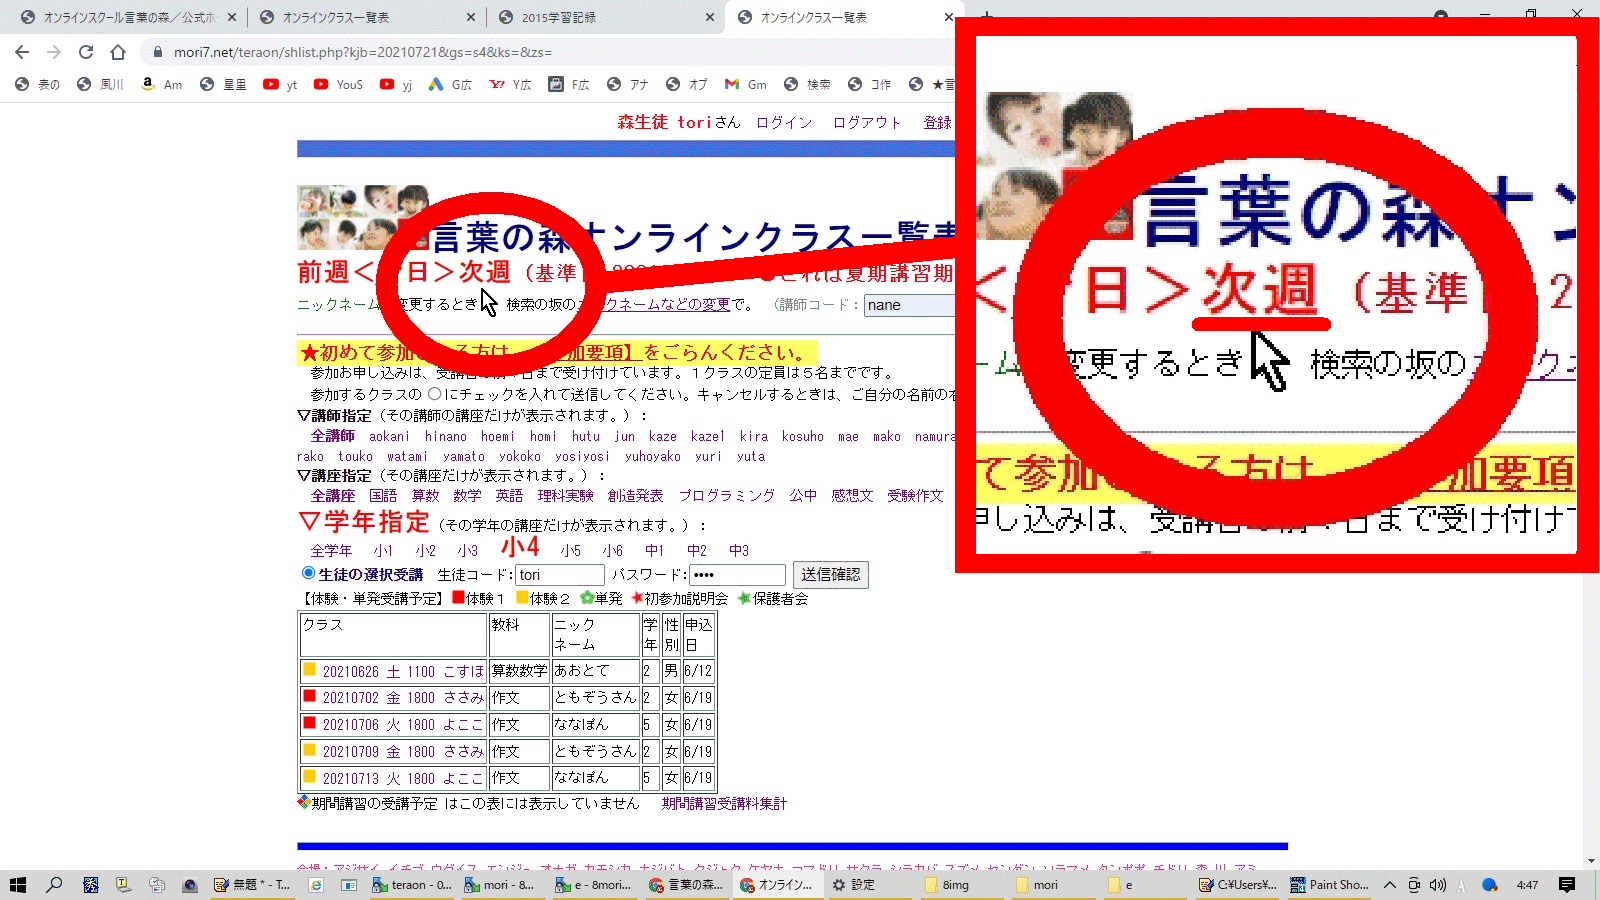Viewport: 1600px width, 900px height.
Task: Filter by course 受験作文
Action: click(915, 495)
